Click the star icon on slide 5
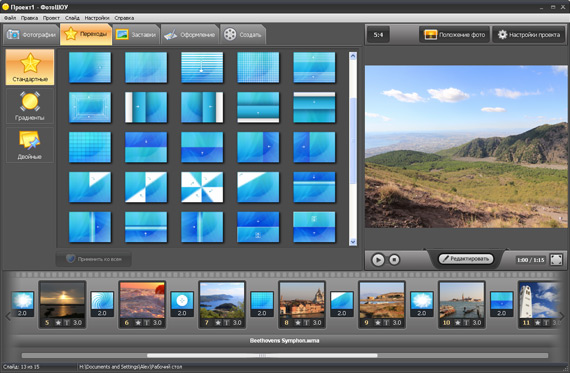 (x=58, y=322)
